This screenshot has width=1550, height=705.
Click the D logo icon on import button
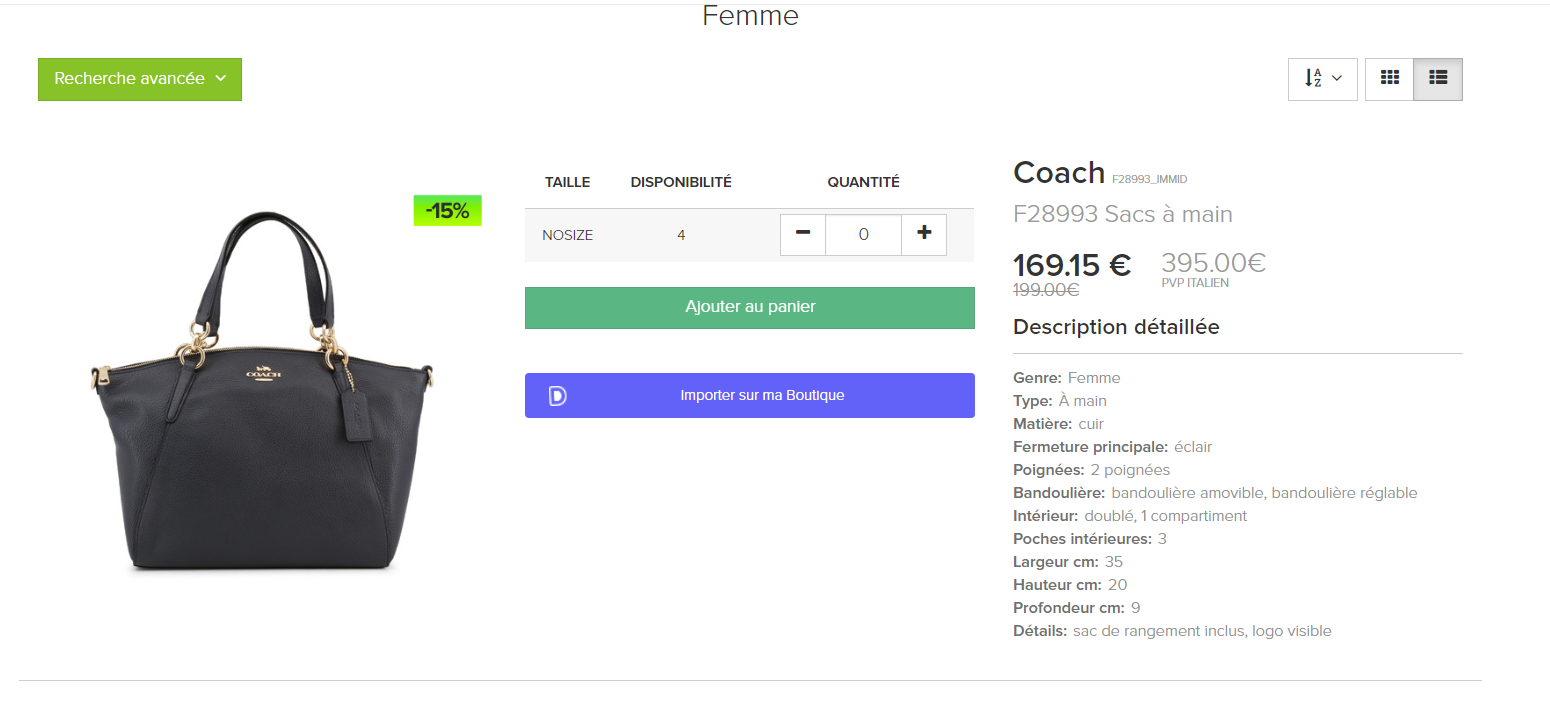[x=557, y=396]
